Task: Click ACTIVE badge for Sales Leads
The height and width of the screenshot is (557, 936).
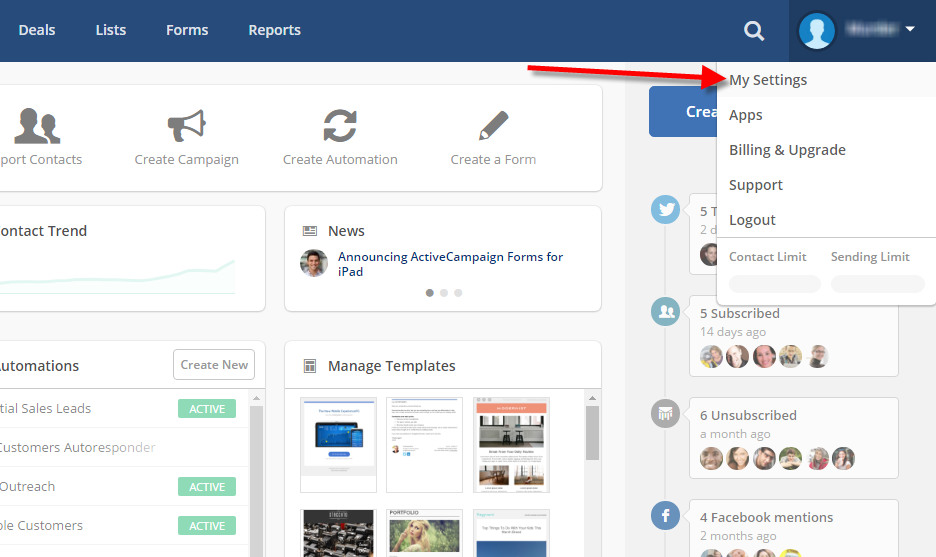Action: 207,409
